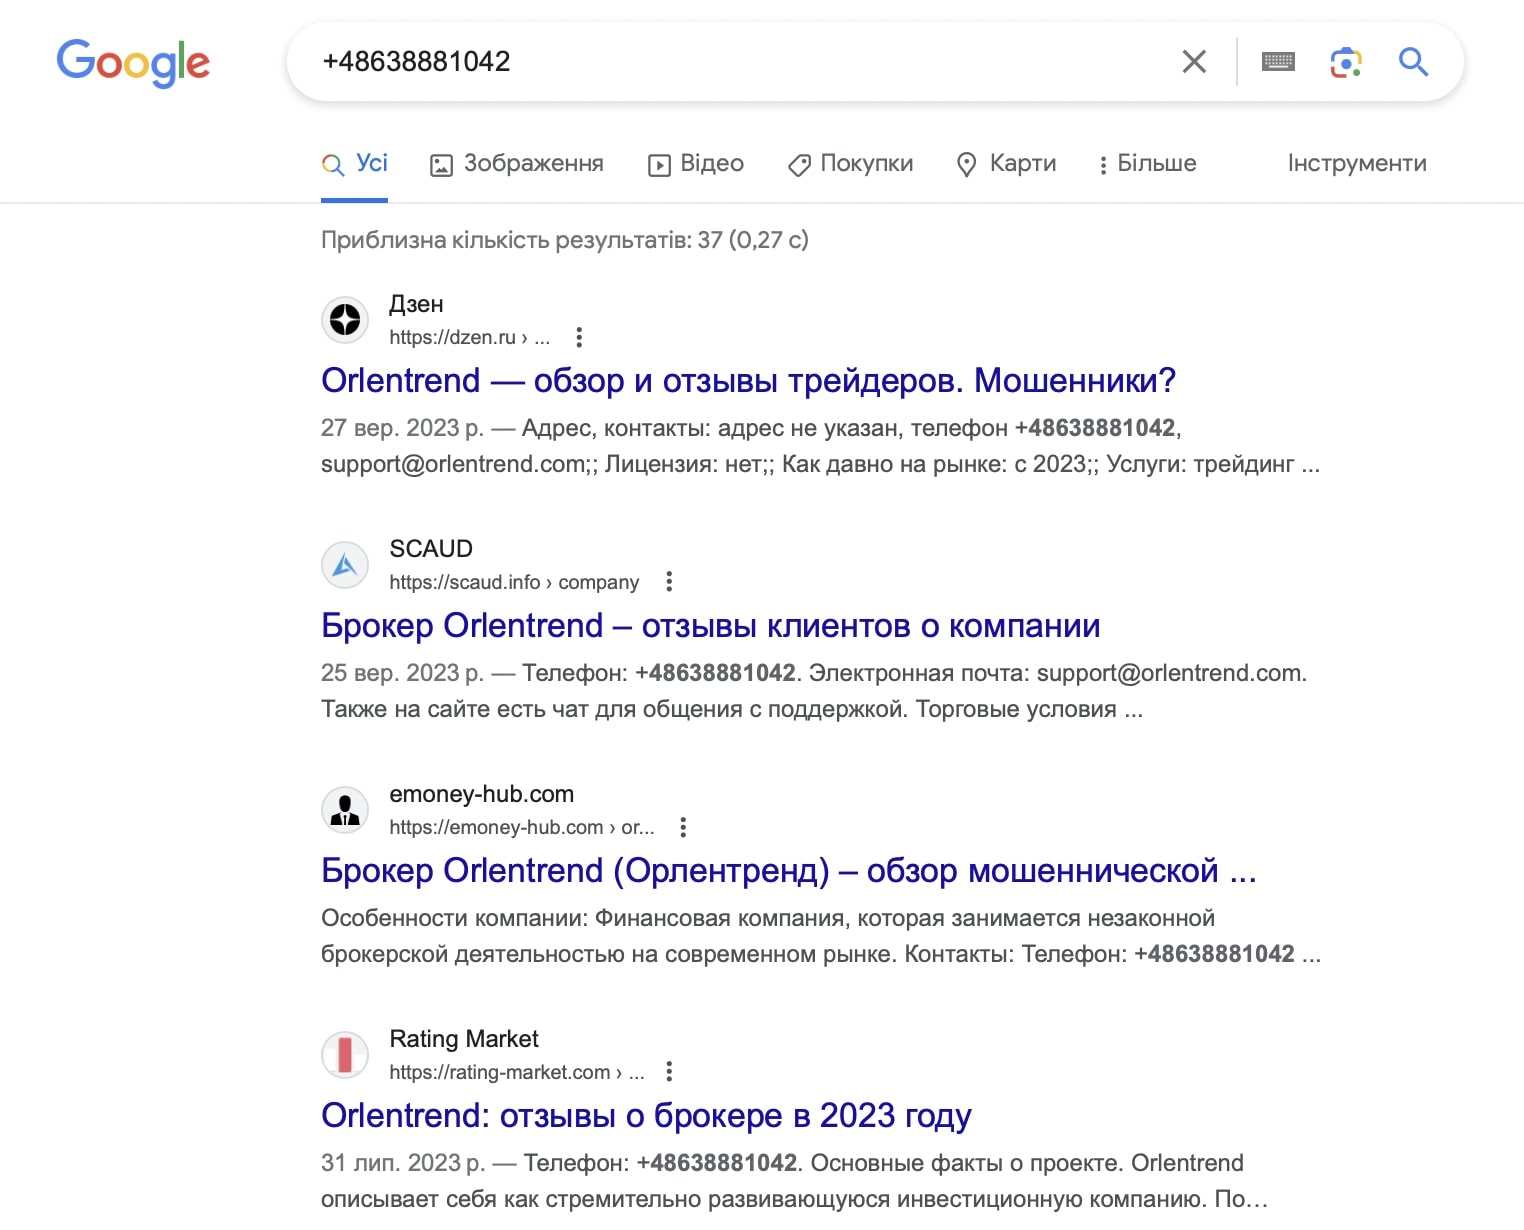
Task: Click the rating-market.com URL breadcrumb
Action: (x=517, y=1072)
